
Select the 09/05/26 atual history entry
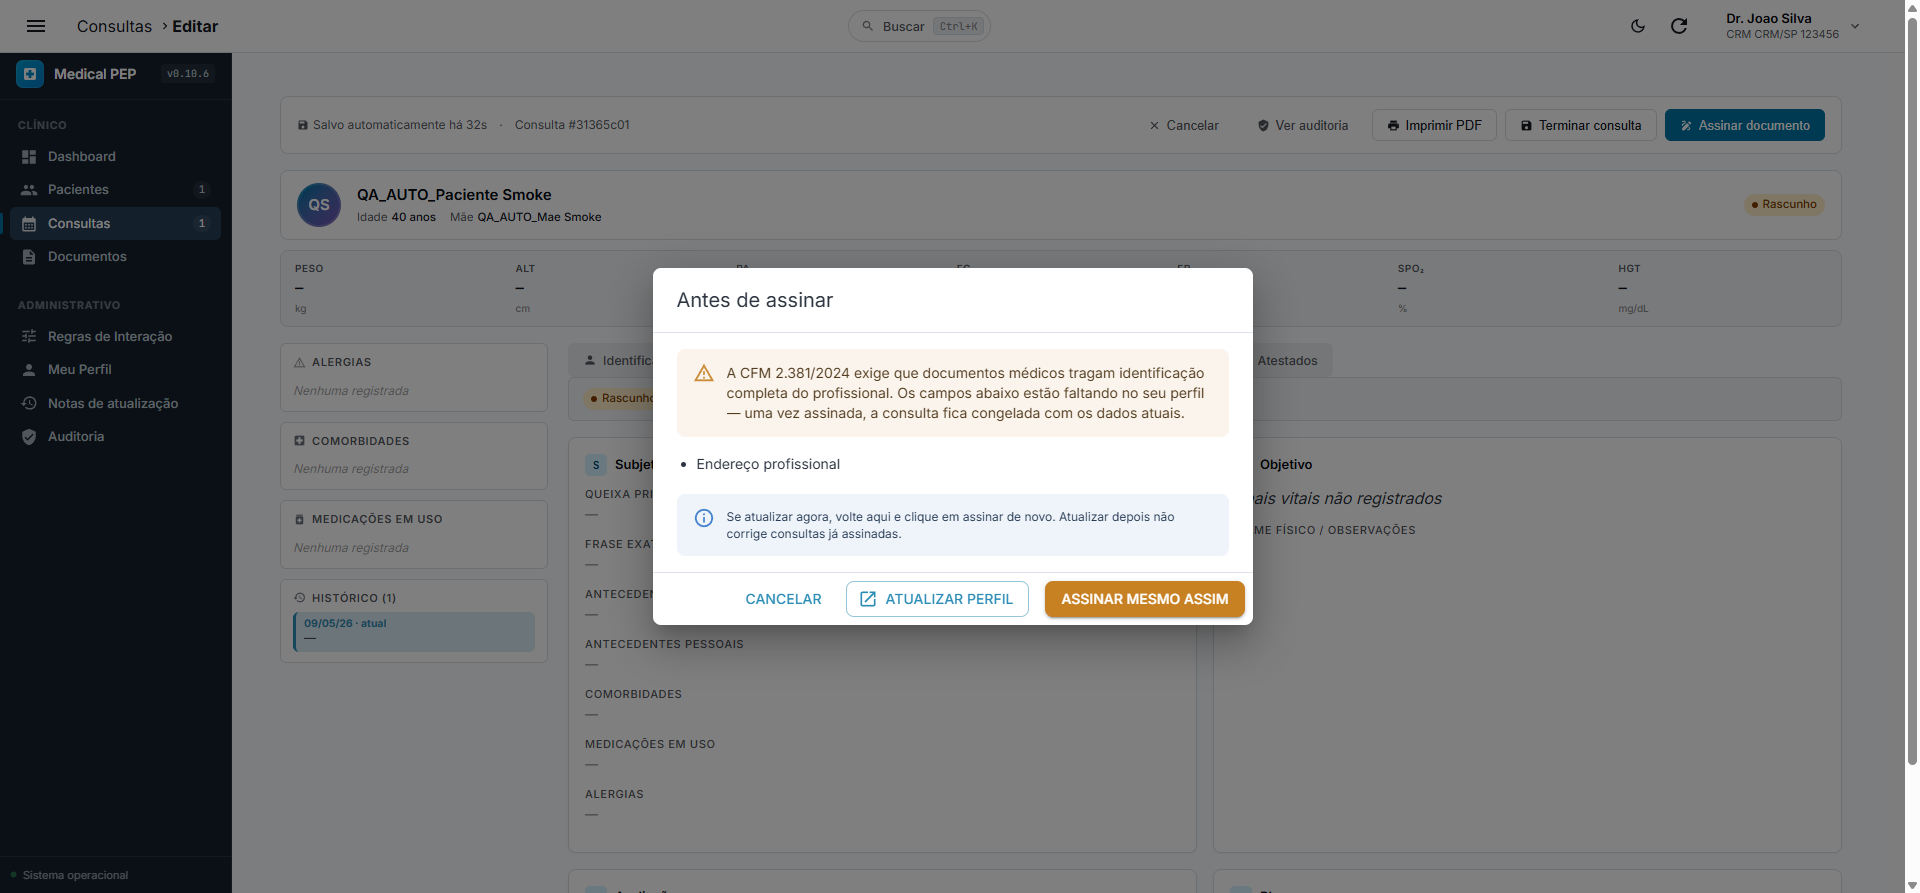click(414, 631)
